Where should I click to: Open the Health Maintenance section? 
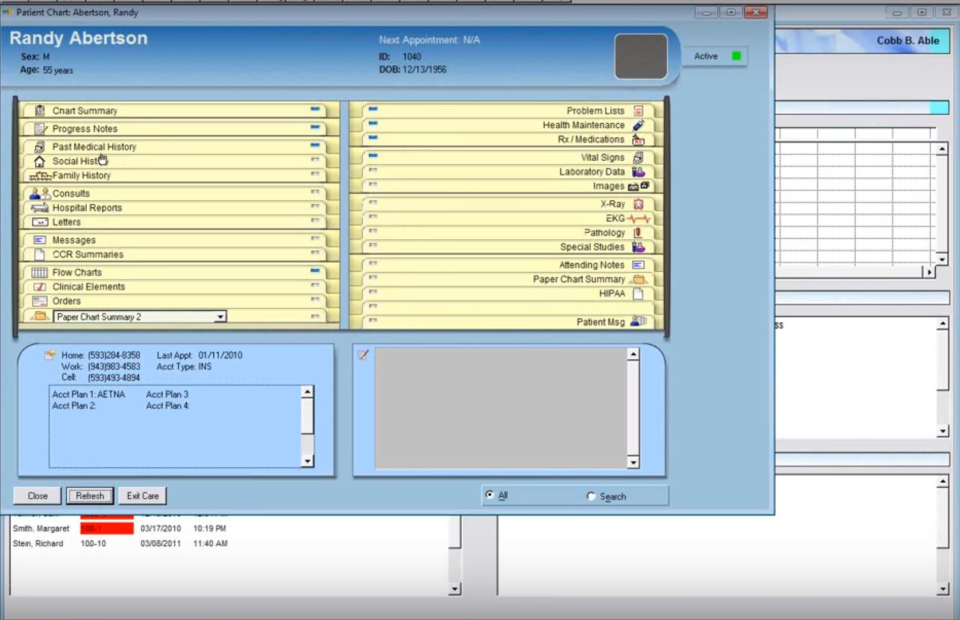coord(583,125)
